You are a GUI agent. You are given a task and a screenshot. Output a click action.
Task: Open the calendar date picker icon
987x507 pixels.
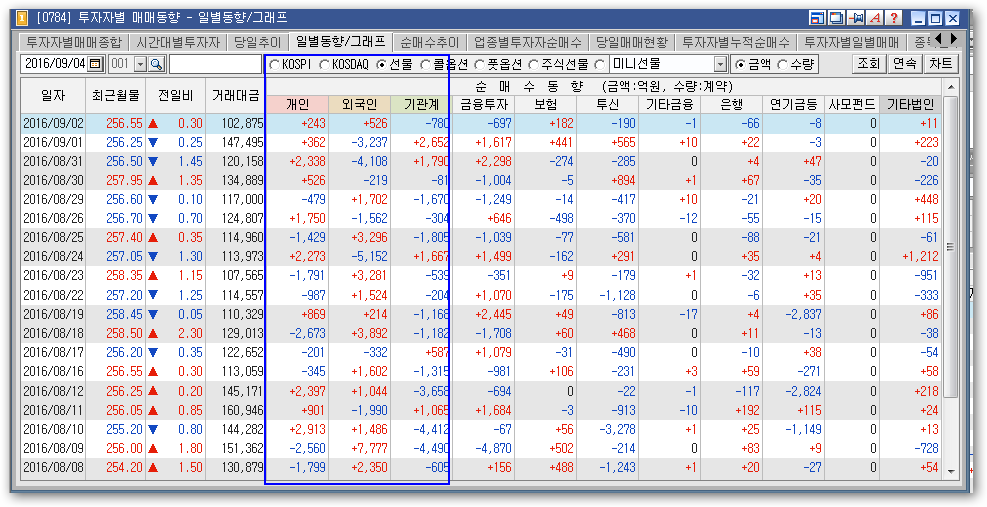[96, 64]
